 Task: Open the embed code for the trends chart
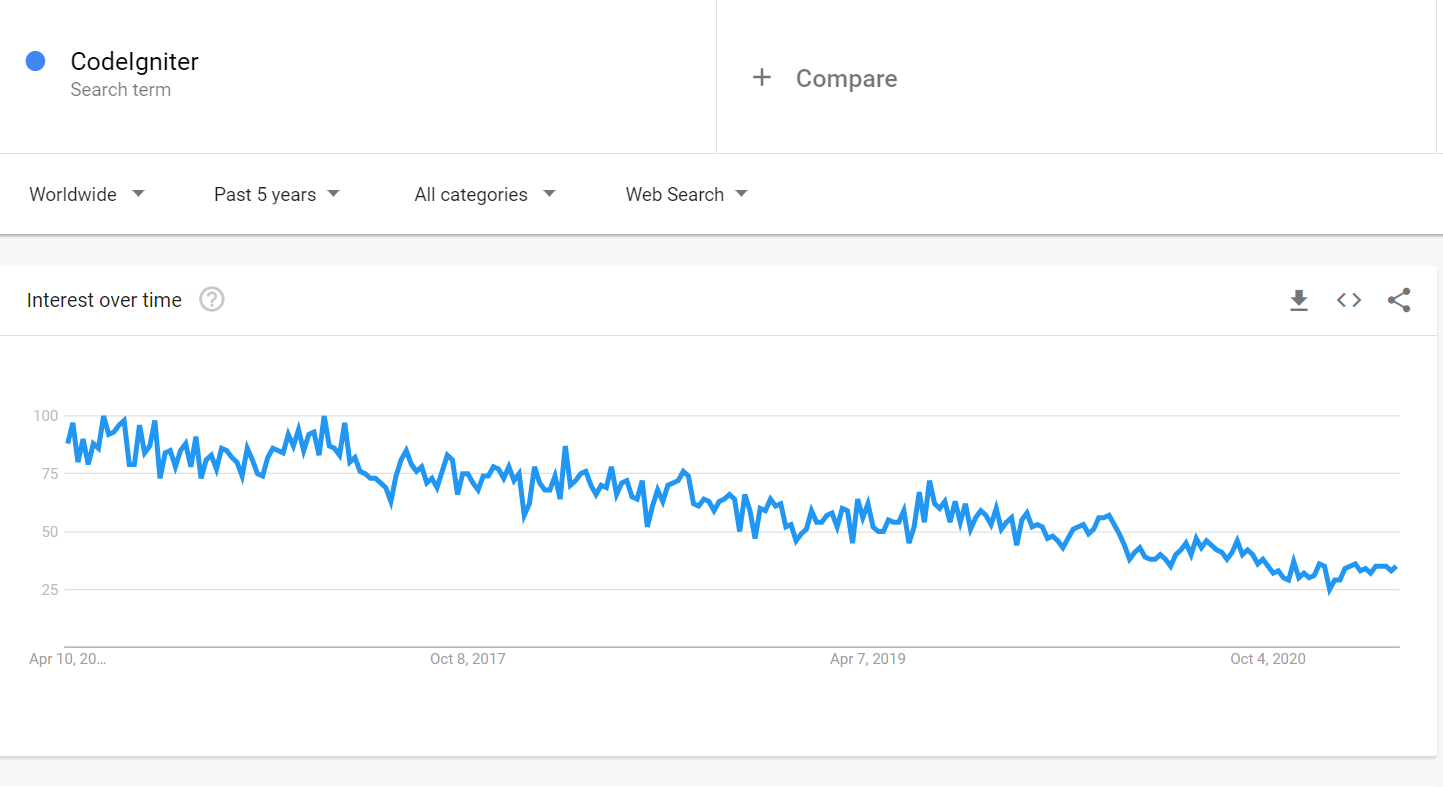click(1348, 300)
